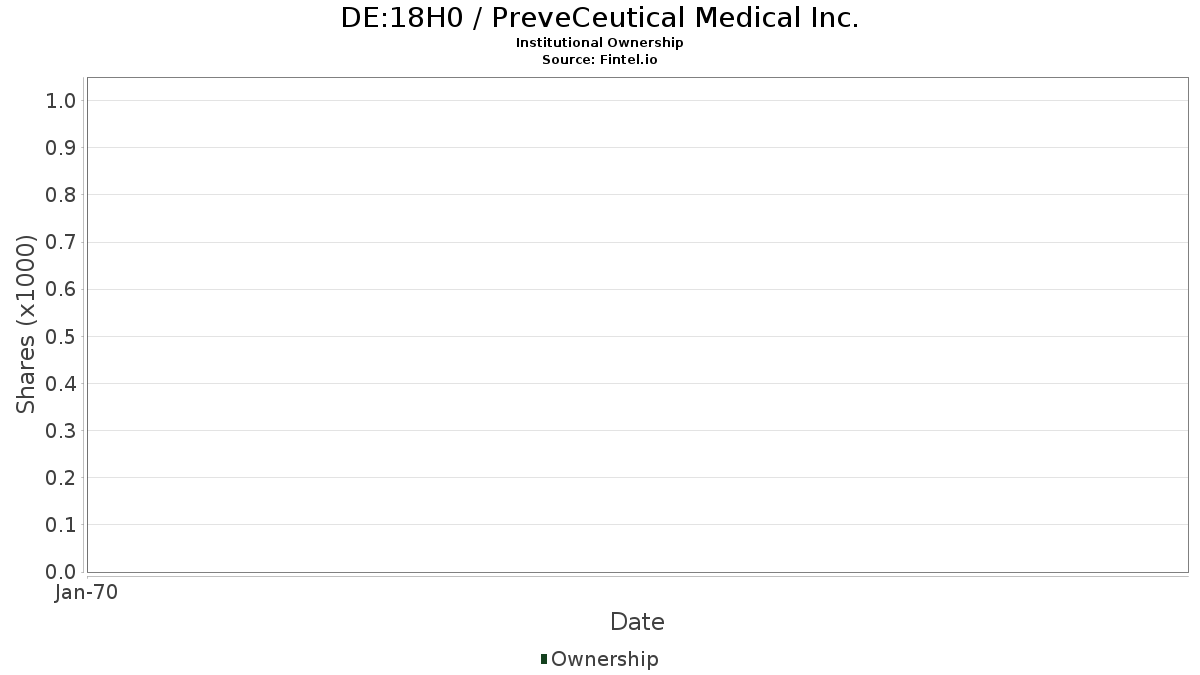Click the Shares (x1000) axis title
The height and width of the screenshot is (675, 1200).
tap(26, 324)
